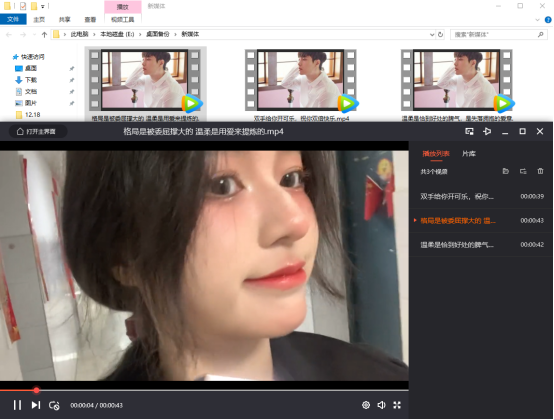This screenshot has height=420, width=554.
Task: Unpin 桌面 using its pin icon
Action: click(x=72, y=69)
